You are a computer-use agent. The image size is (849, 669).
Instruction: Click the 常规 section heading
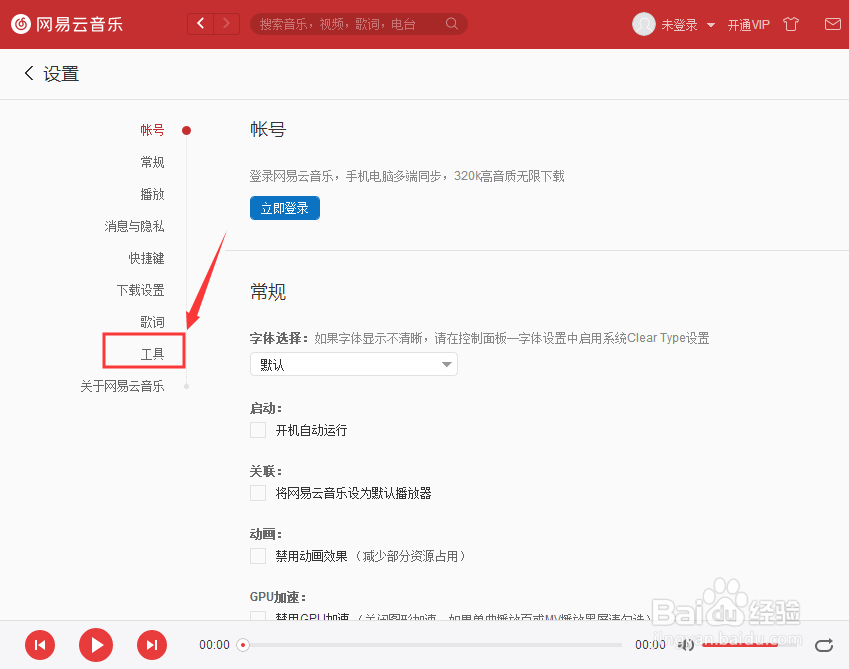point(268,292)
